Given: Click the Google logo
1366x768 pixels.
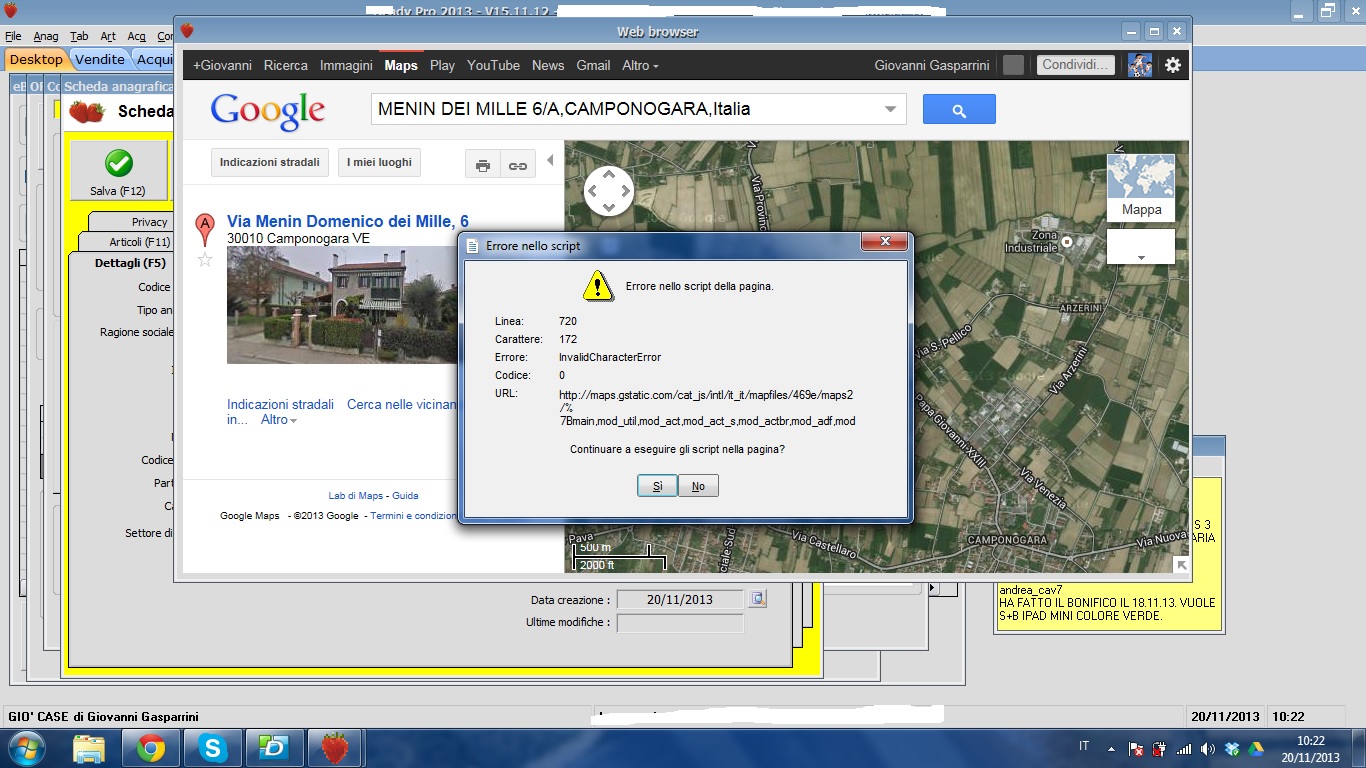Looking at the screenshot, I should [x=268, y=110].
